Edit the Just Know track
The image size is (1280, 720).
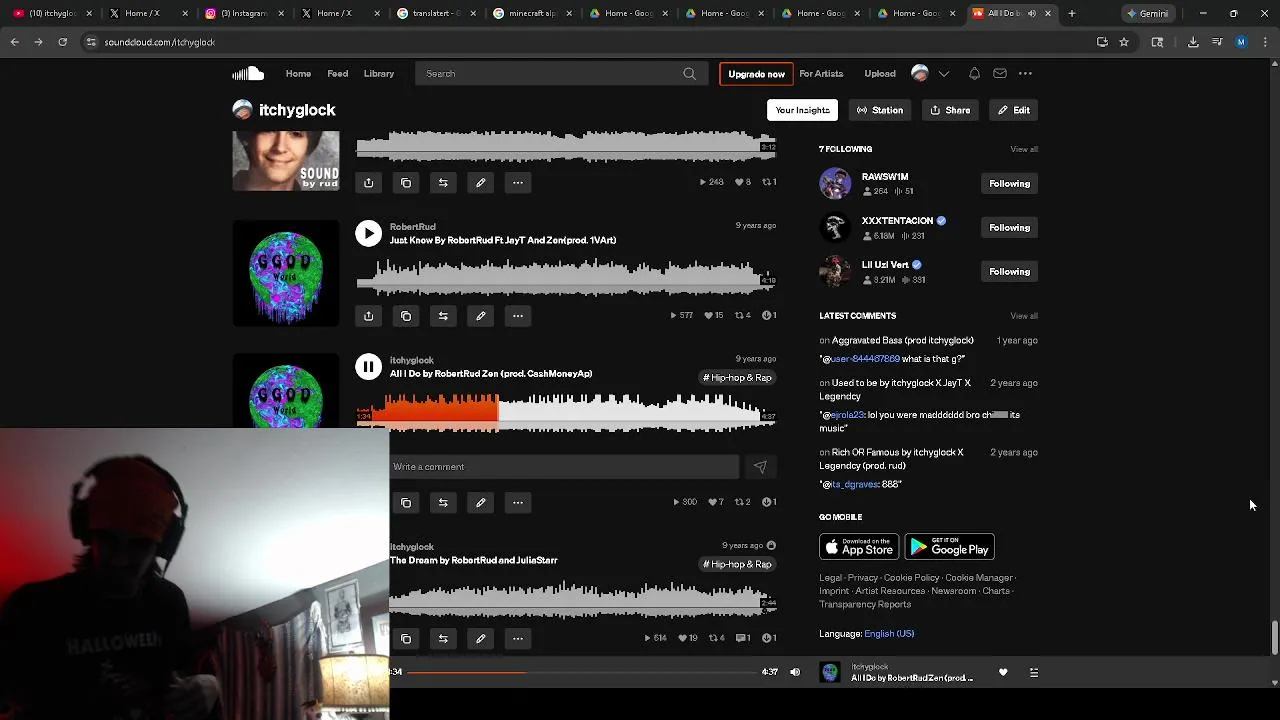tap(480, 316)
